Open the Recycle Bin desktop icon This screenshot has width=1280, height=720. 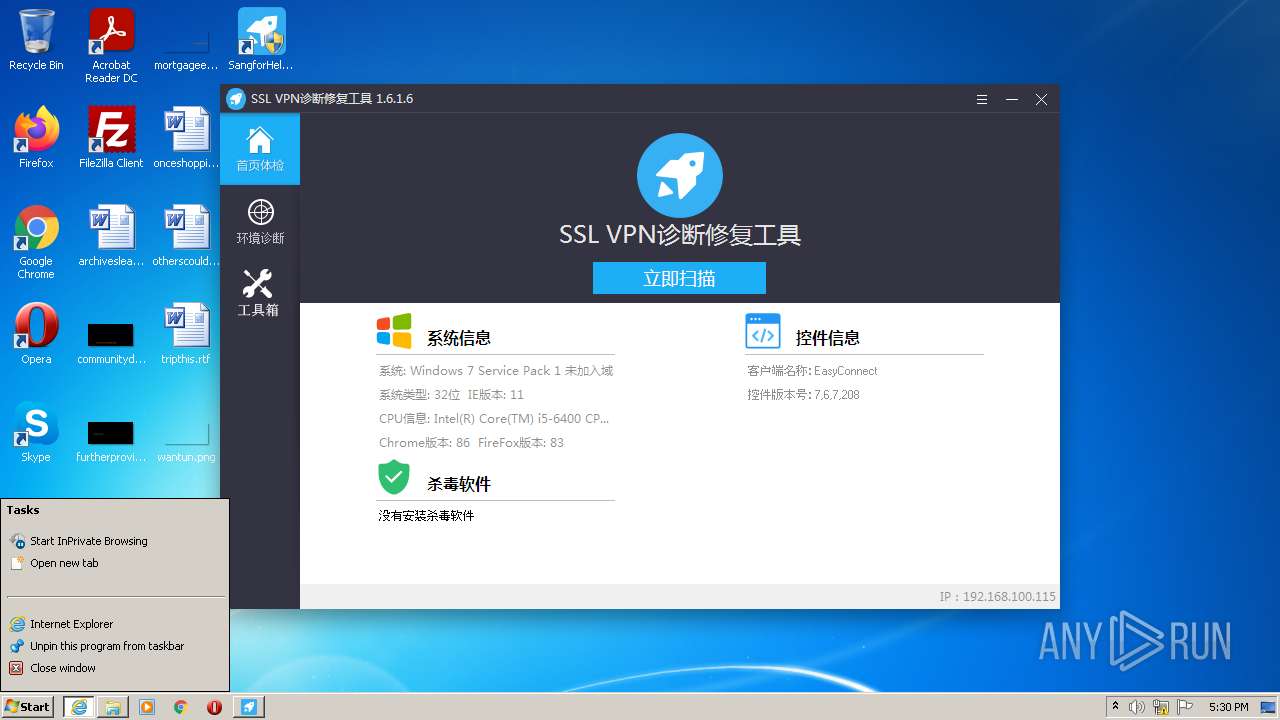(36, 40)
